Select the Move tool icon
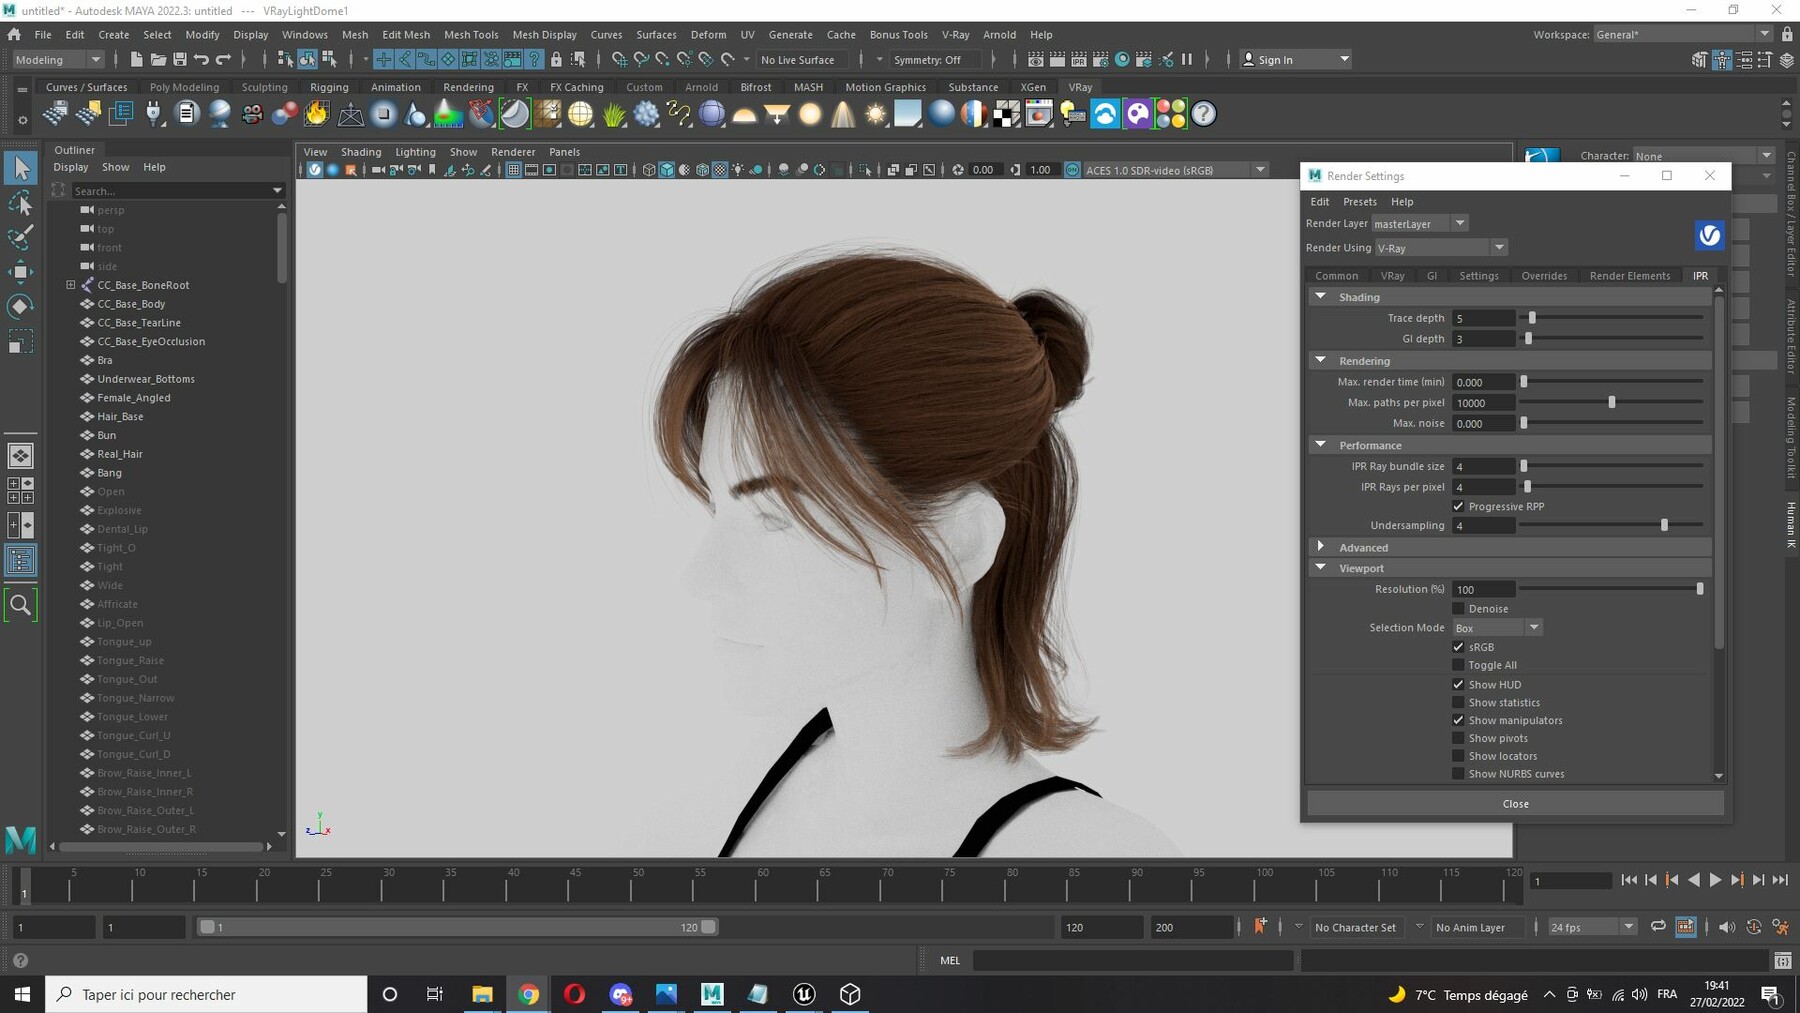Screen dimensions: 1800x1013 coord(21,271)
